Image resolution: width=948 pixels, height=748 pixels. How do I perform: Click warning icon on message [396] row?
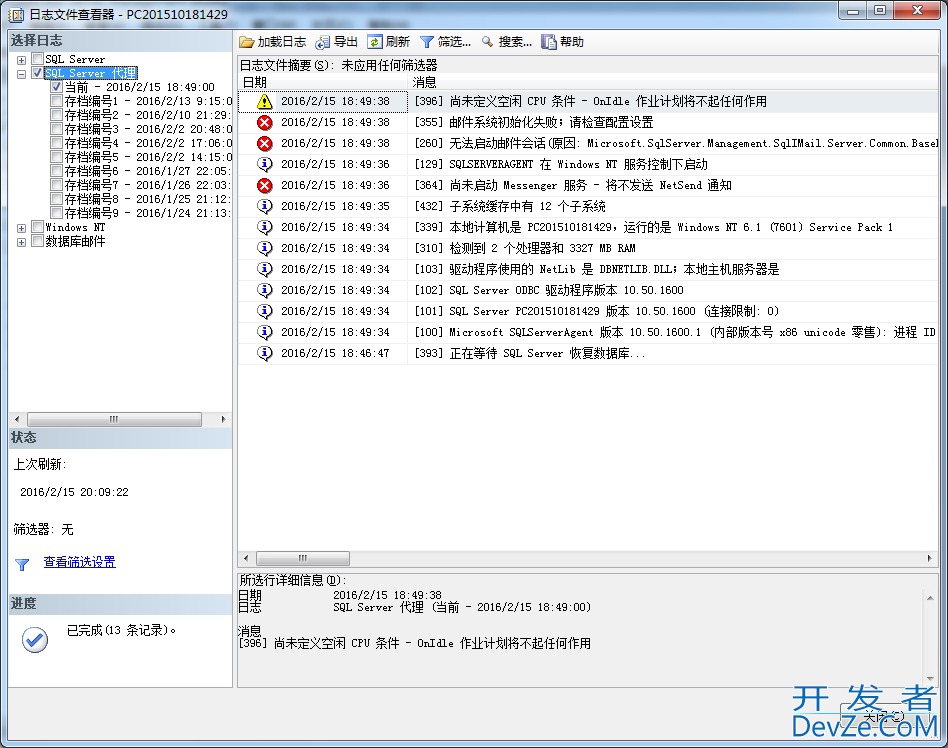(264, 102)
